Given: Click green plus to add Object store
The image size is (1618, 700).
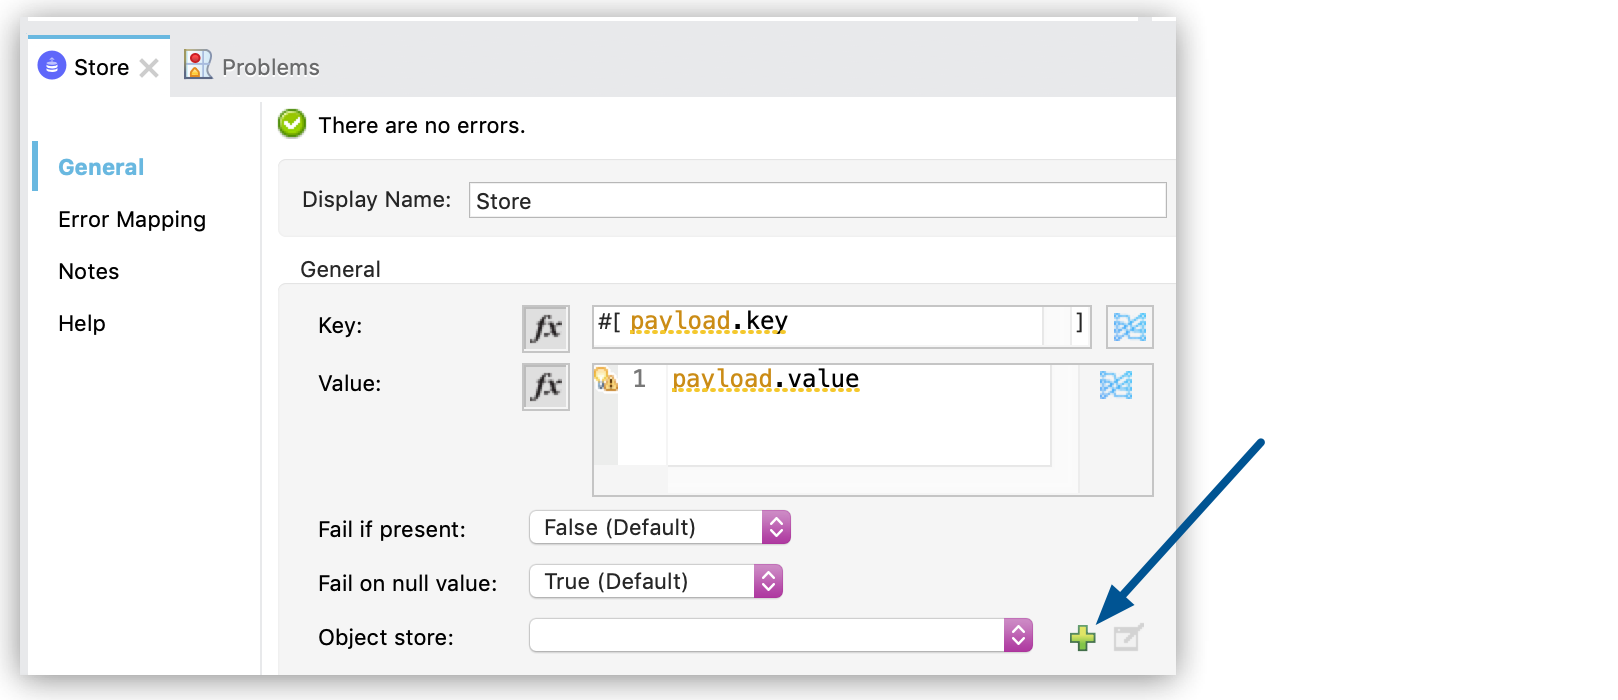Looking at the screenshot, I should click(1082, 638).
